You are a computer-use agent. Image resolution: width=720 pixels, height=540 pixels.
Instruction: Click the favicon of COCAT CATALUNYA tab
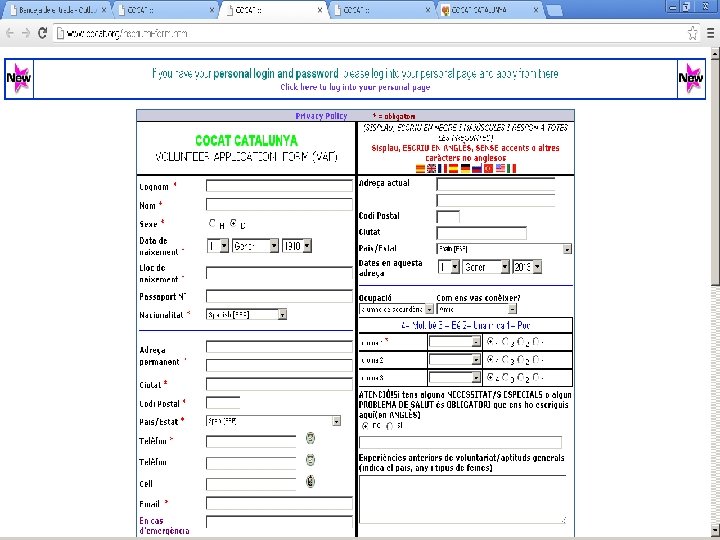[445, 10]
